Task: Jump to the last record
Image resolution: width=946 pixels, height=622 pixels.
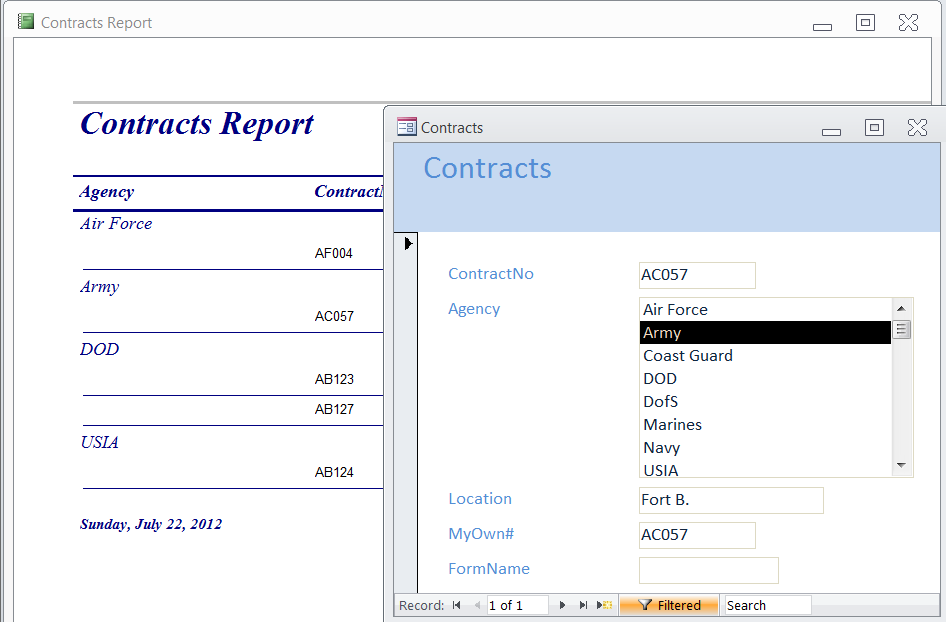Action: tap(583, 605)
